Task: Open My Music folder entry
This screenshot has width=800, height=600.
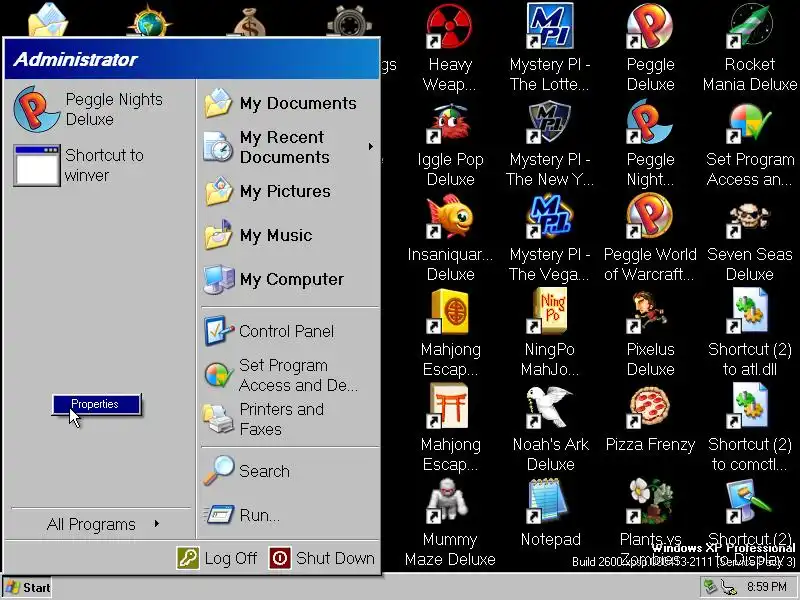Action: click(289, 235)
